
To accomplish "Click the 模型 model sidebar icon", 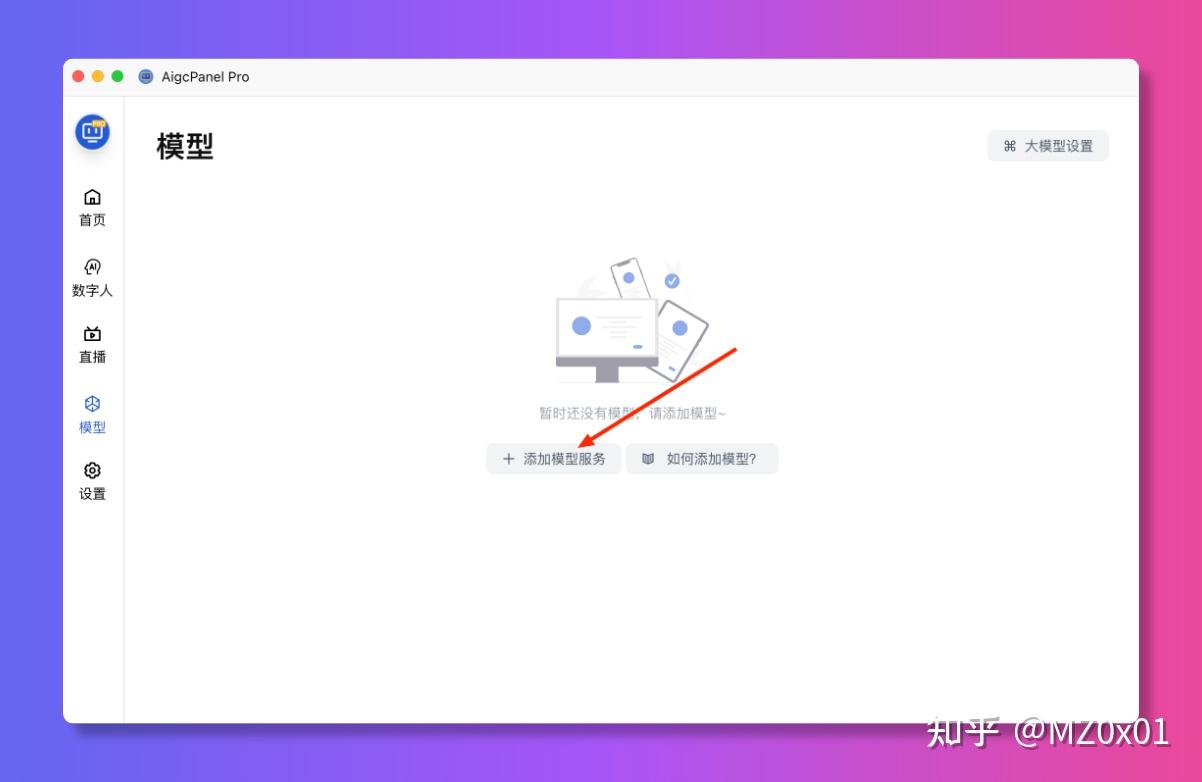I will point(92,404).
